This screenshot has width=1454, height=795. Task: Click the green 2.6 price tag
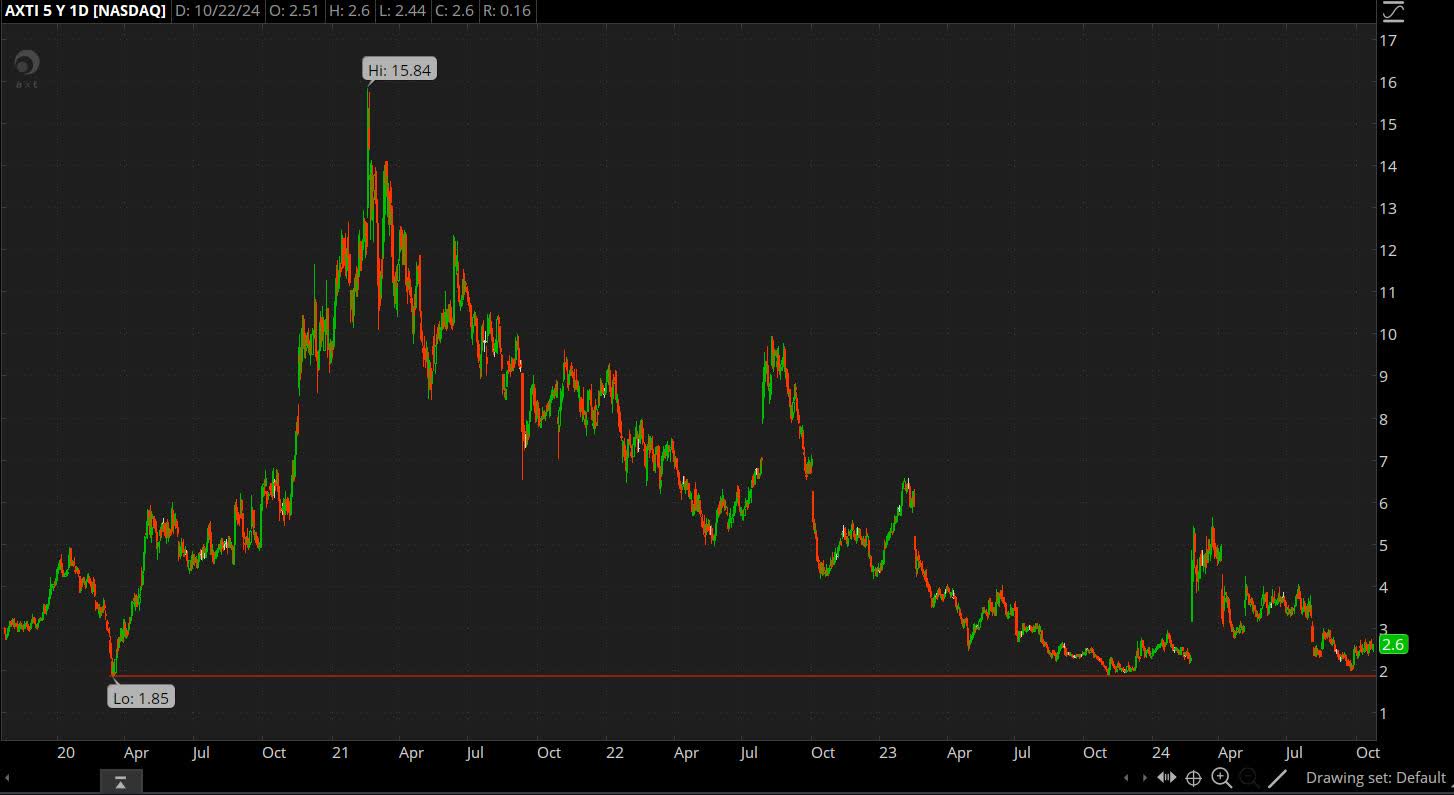pyautogui.click(x=1393, y=644)
